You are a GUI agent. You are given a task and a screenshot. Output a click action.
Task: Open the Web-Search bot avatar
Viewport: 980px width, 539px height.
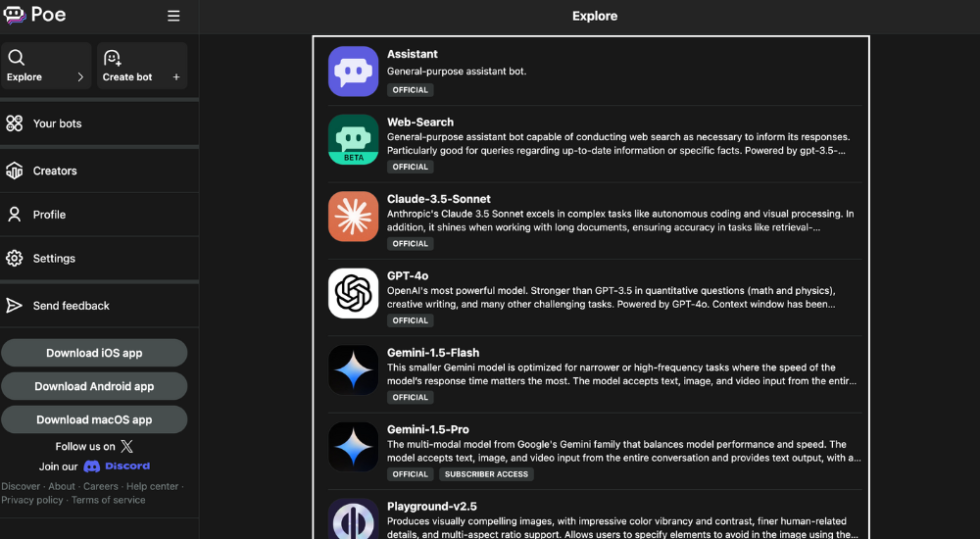tap(353, 139)
